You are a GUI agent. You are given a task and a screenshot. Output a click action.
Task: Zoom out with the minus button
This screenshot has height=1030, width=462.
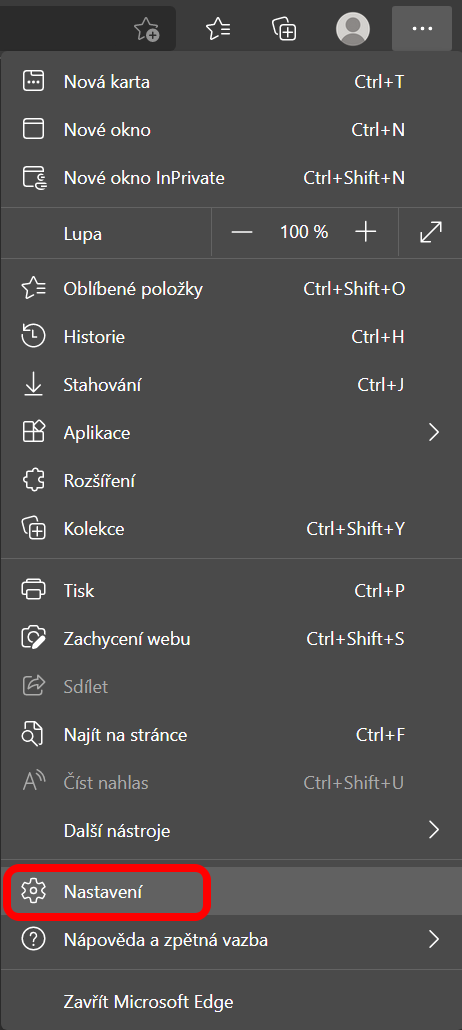coord(242,232)
